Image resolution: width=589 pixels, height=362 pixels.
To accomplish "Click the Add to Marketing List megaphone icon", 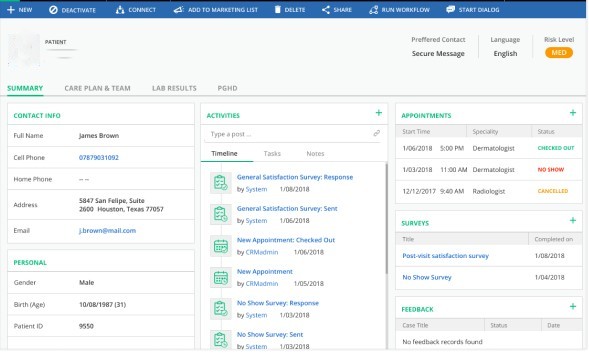I will pyautogui.click(x=178, y=10).
